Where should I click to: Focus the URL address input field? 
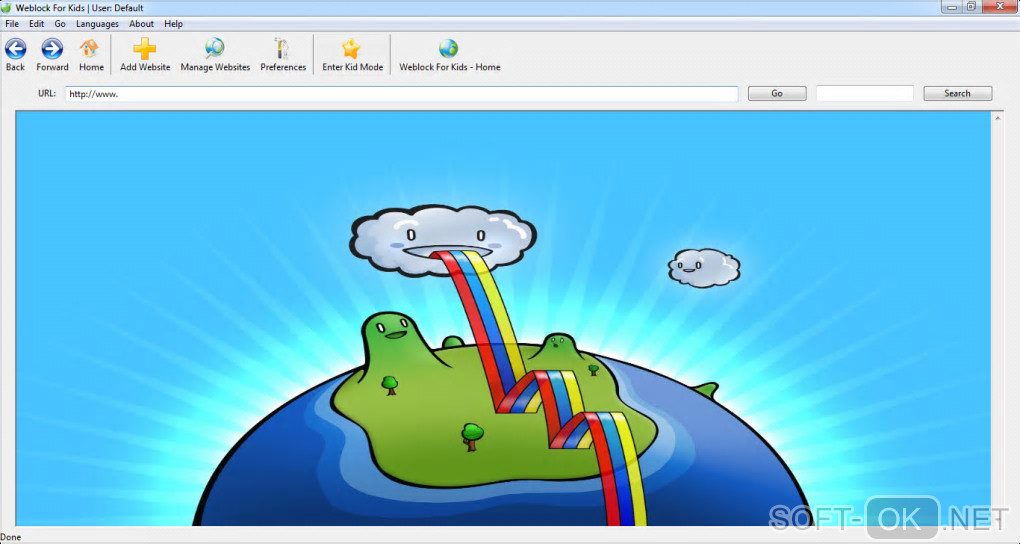tap(401, 94)
